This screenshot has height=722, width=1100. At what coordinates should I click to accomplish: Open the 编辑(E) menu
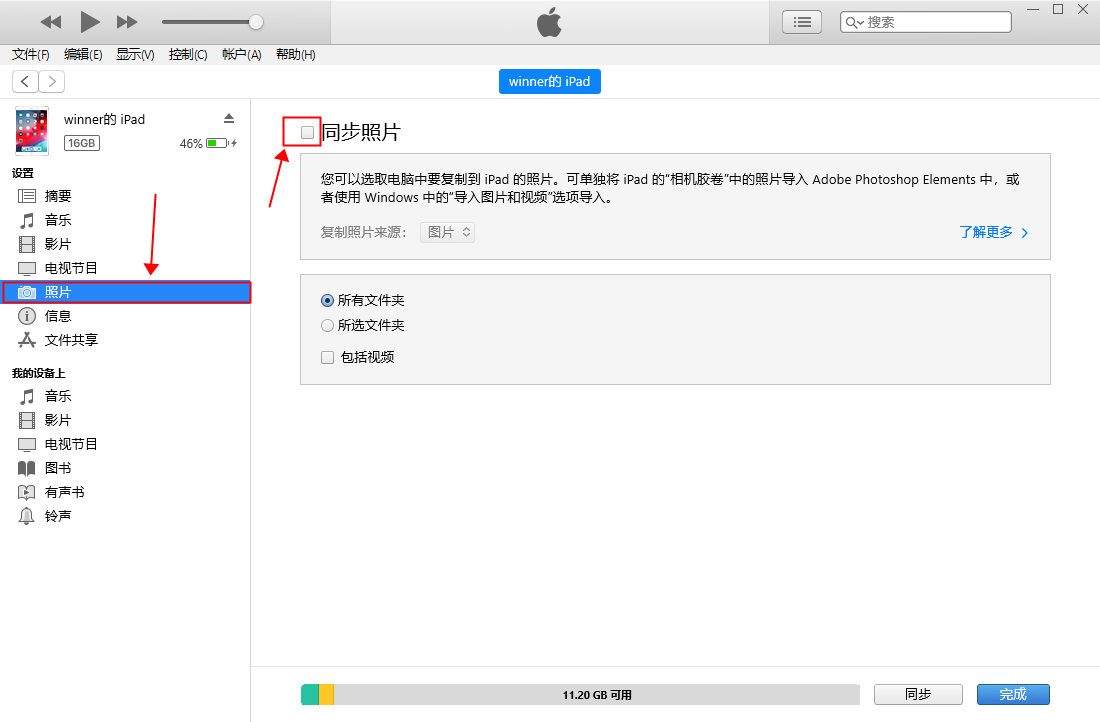coord(83,55)
